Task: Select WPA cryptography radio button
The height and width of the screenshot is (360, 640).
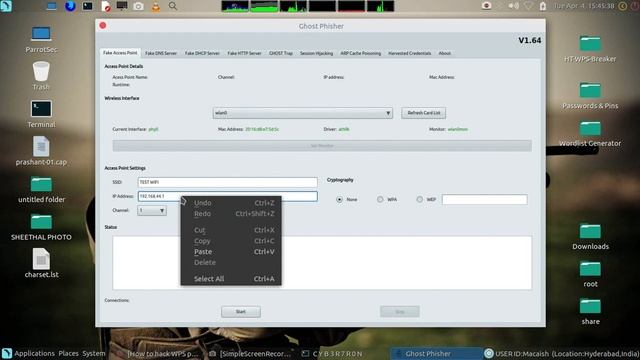Action: tap(380, 200)
